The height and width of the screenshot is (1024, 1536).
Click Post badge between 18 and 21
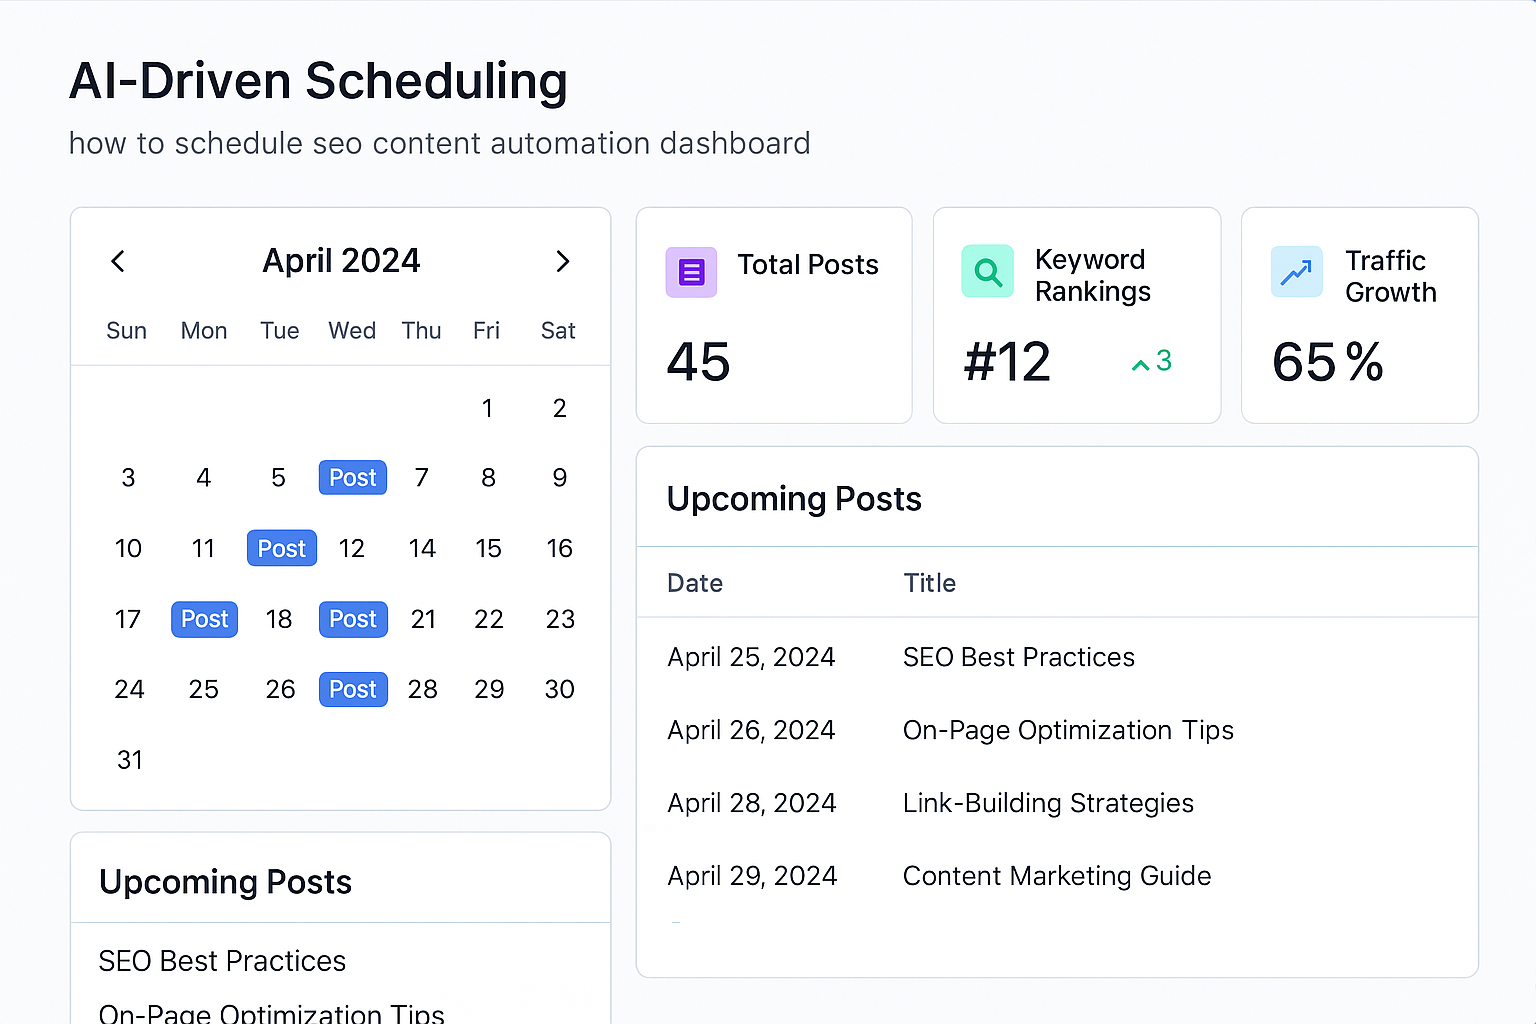click(x=353, y=619)
